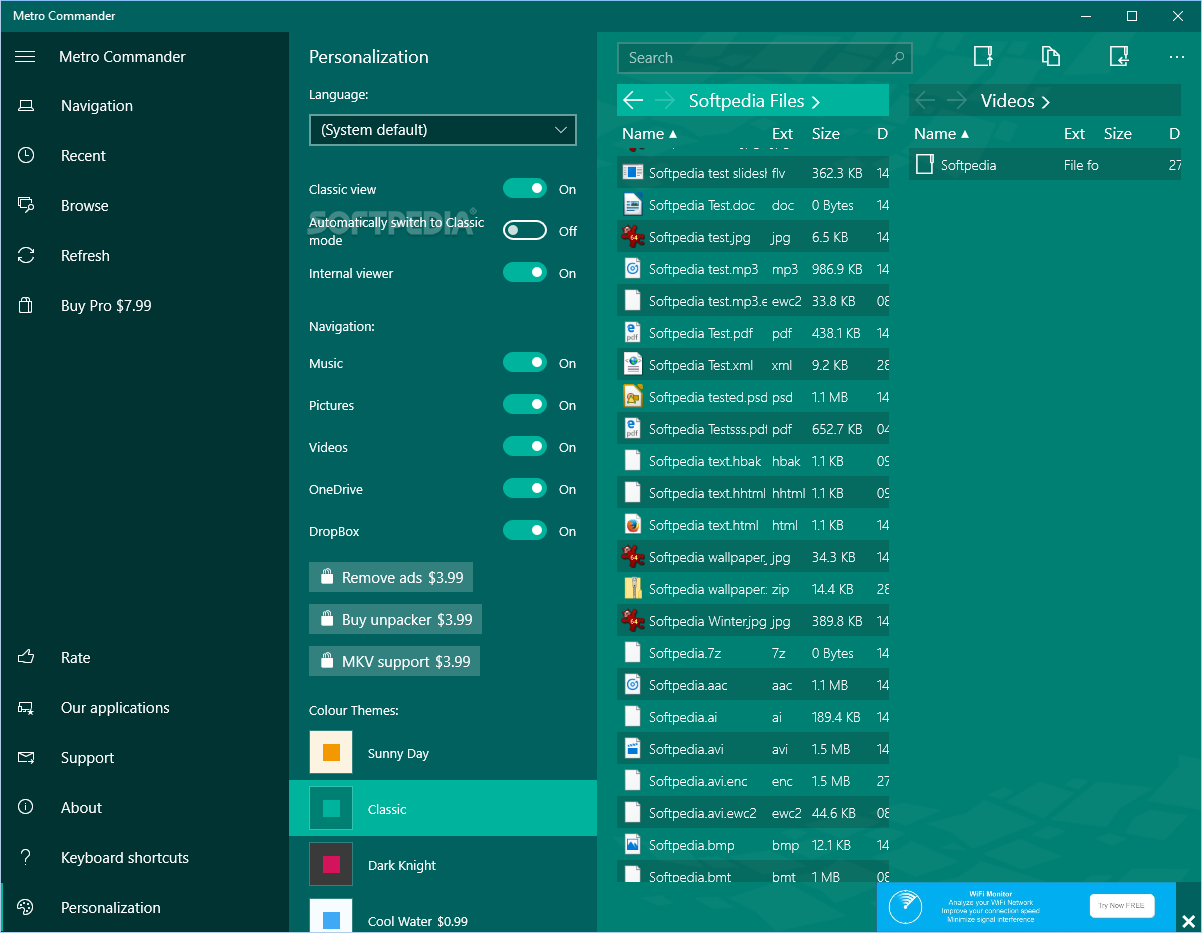Click the first toolbar page icon
This screenshot has width=1202, height=933.
click(x=983, y=57)
